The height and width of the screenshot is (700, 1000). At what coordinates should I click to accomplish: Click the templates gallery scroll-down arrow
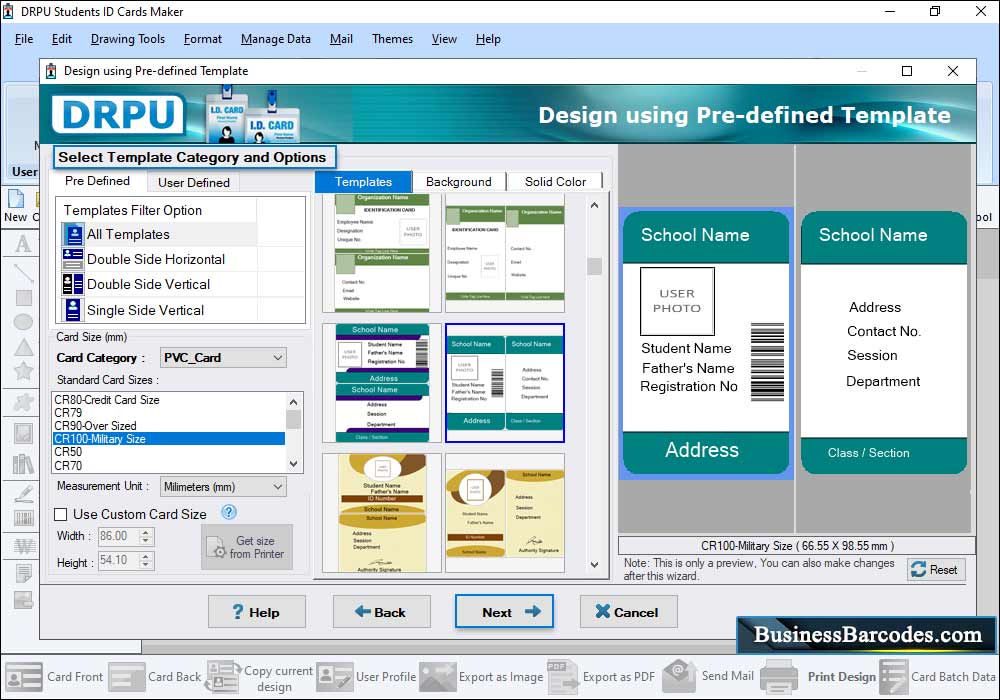click(594, 565)
